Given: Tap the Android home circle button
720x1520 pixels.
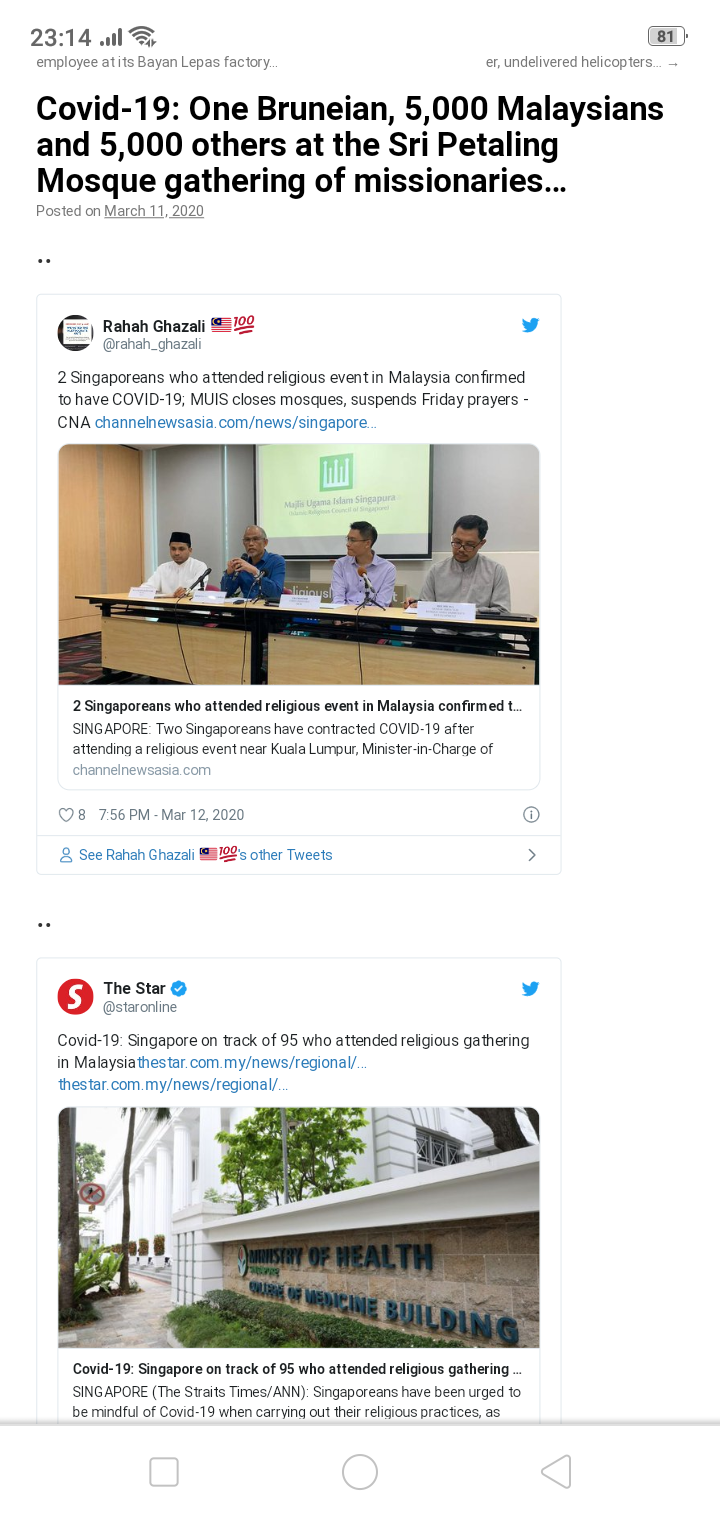Looking at the screenshot, I should click(360, 1472).
